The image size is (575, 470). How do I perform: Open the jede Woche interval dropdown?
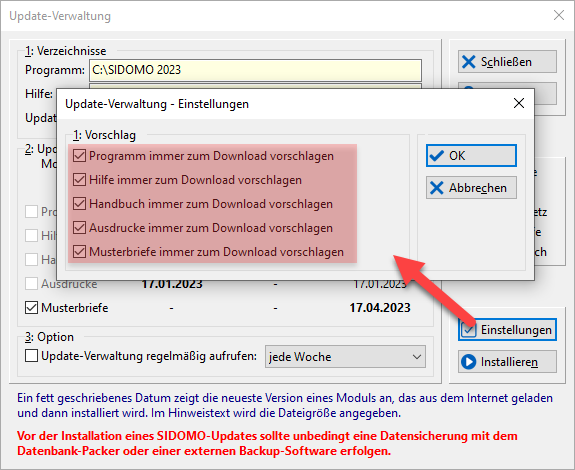pyautogui.click(x=345, y=356)
